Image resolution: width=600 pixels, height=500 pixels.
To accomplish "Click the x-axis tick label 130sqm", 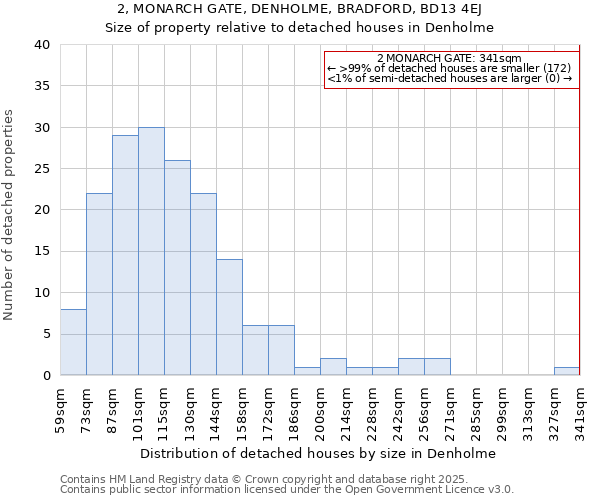I will (190, 414).
